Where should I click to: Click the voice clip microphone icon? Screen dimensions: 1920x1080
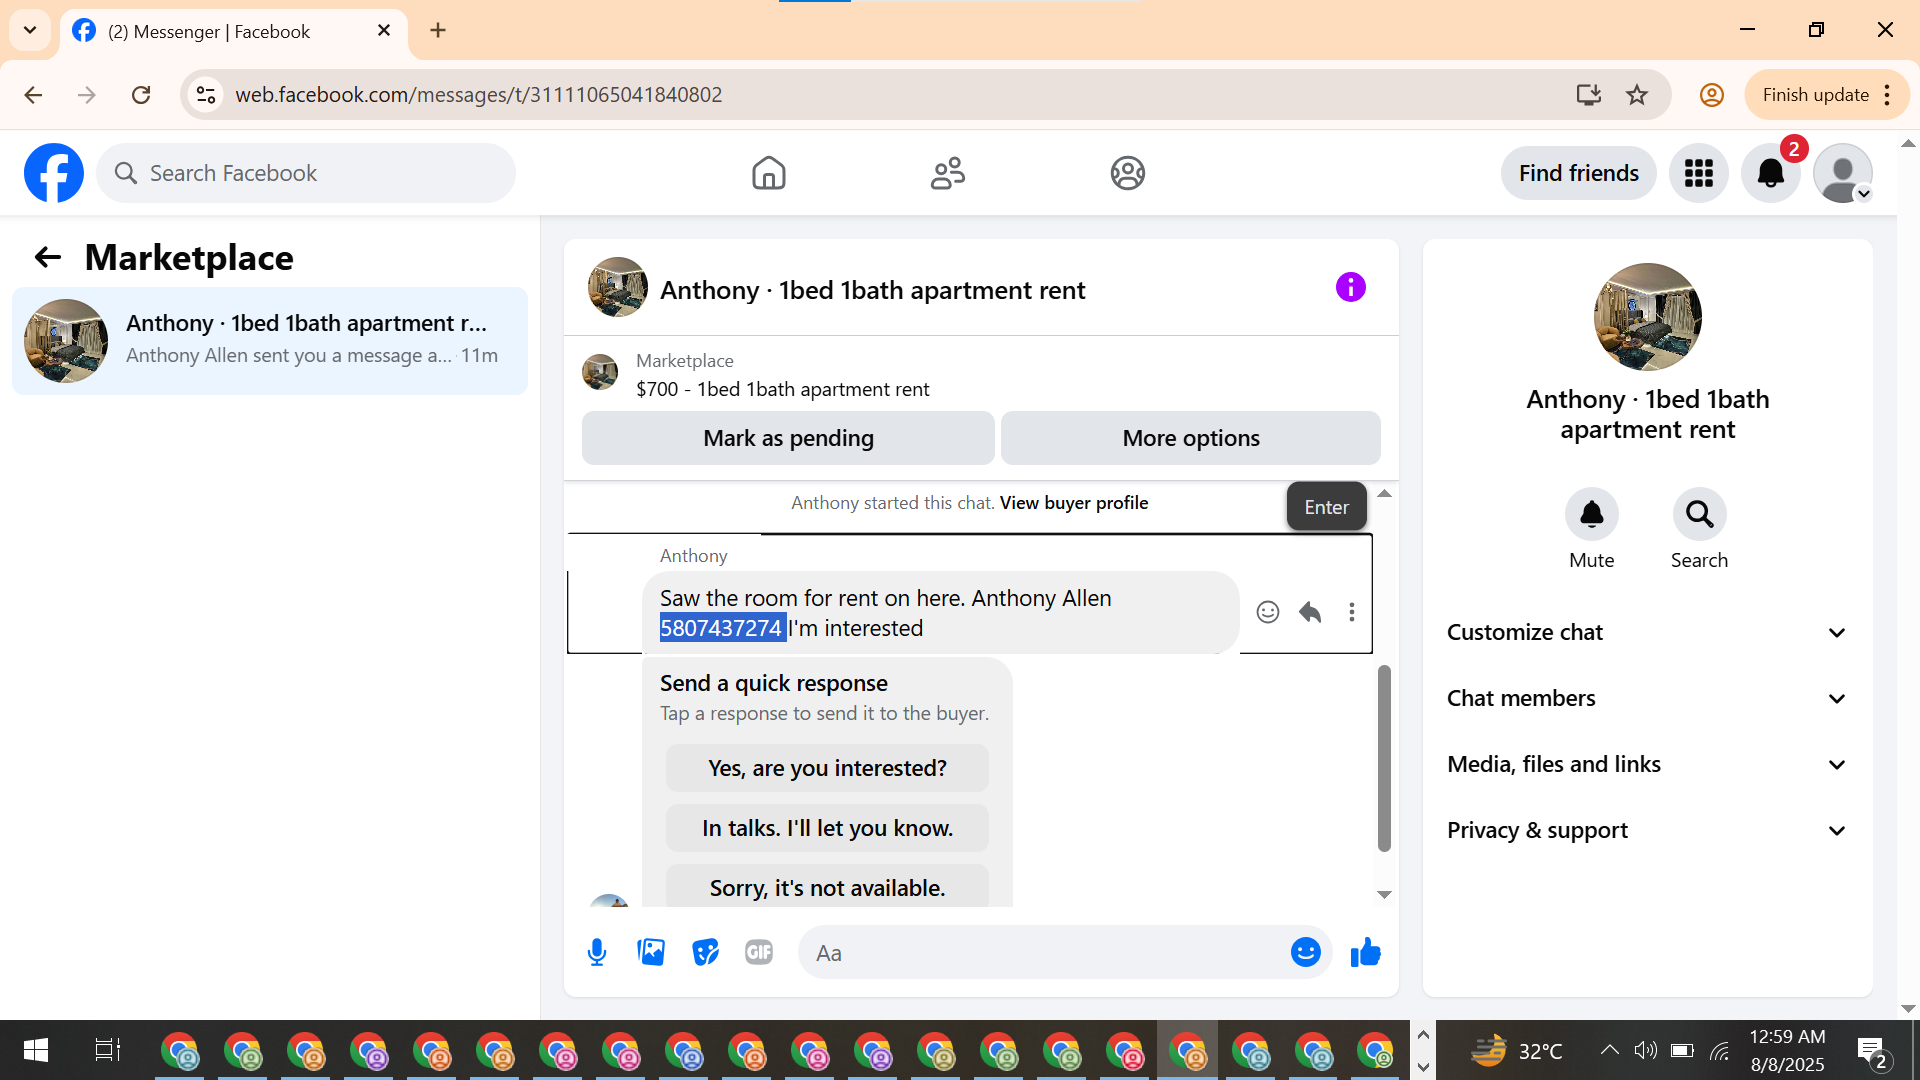(597, 952)
